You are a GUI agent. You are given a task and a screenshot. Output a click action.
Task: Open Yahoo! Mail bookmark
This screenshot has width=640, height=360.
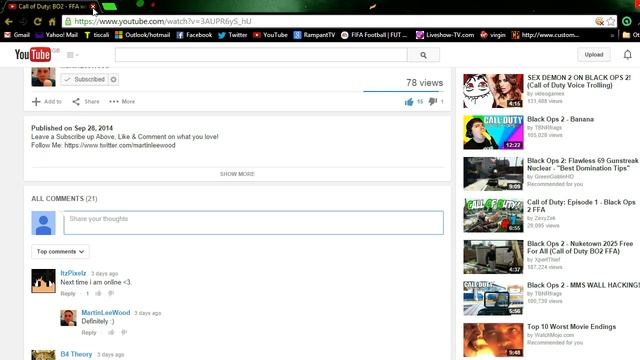click(56, 35)
